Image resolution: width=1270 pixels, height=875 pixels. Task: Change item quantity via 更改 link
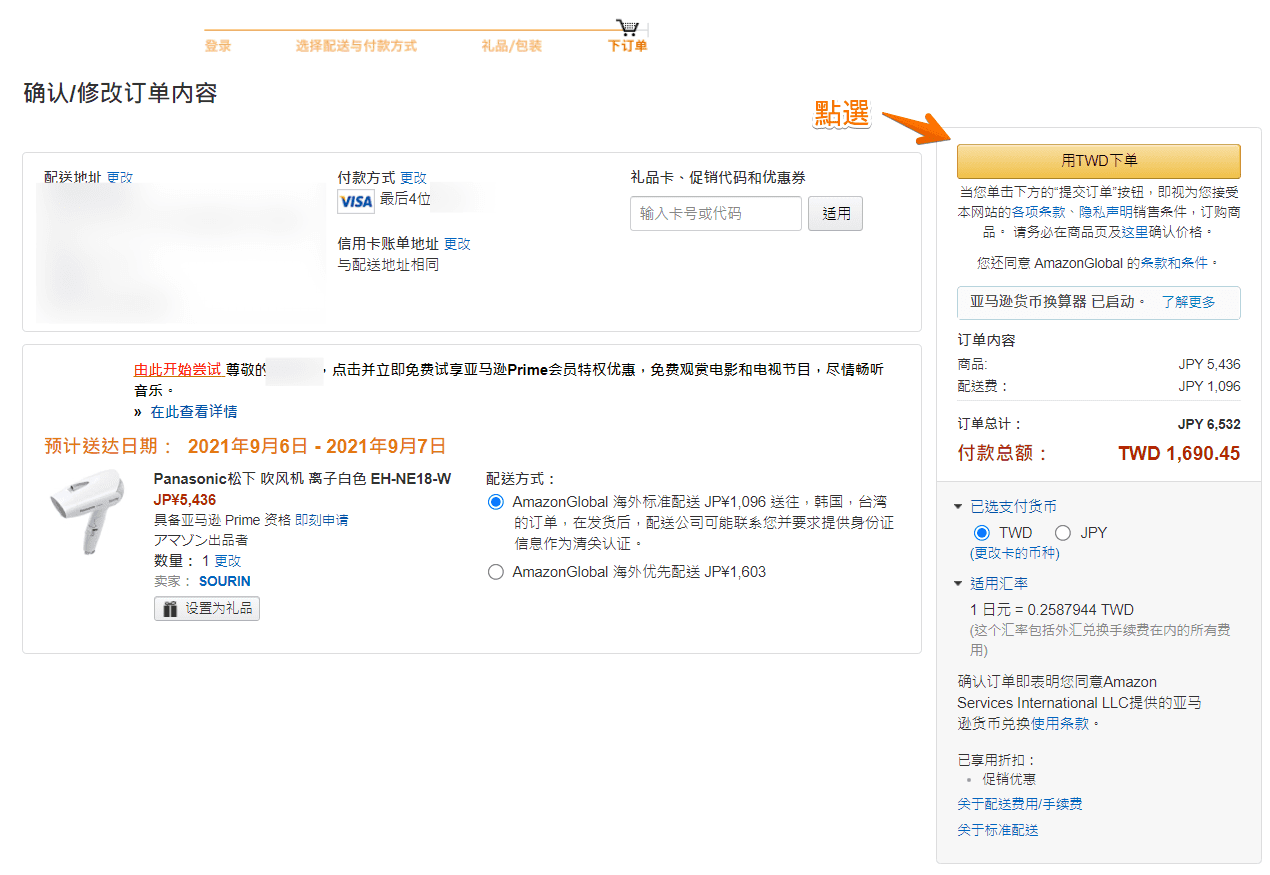[x=228, y=561]
